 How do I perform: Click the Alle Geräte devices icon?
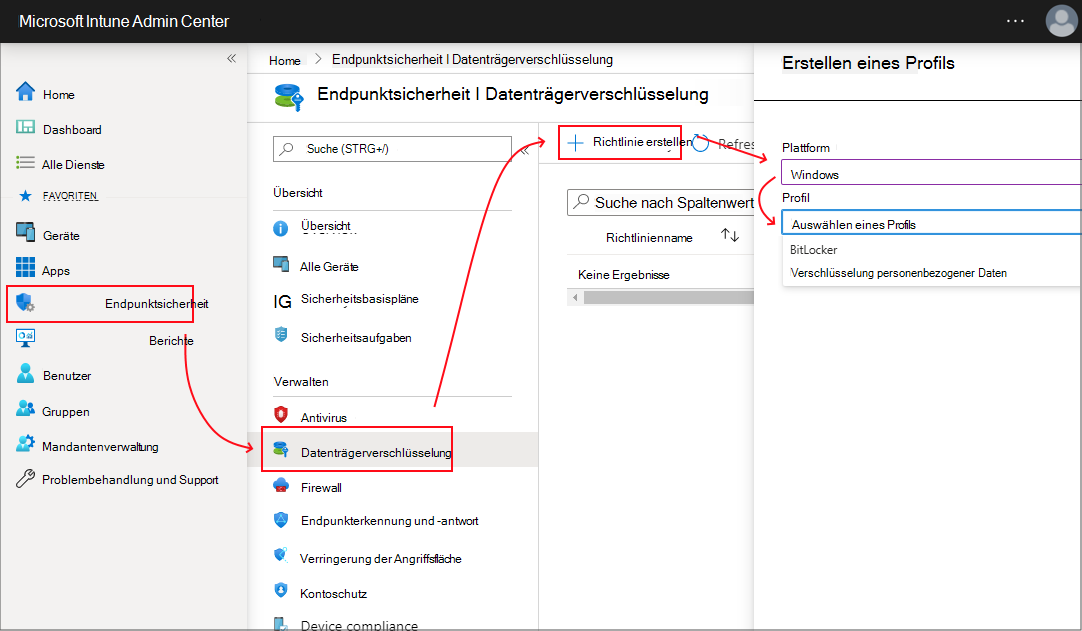(281, 264)
